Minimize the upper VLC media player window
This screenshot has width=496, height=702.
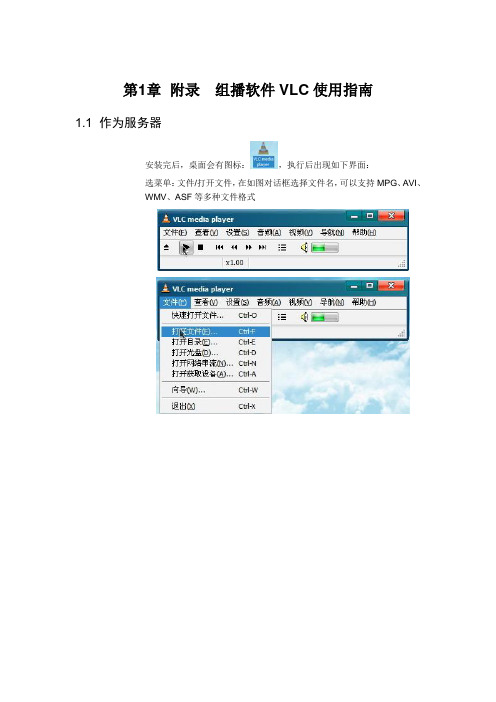(354, 216)
